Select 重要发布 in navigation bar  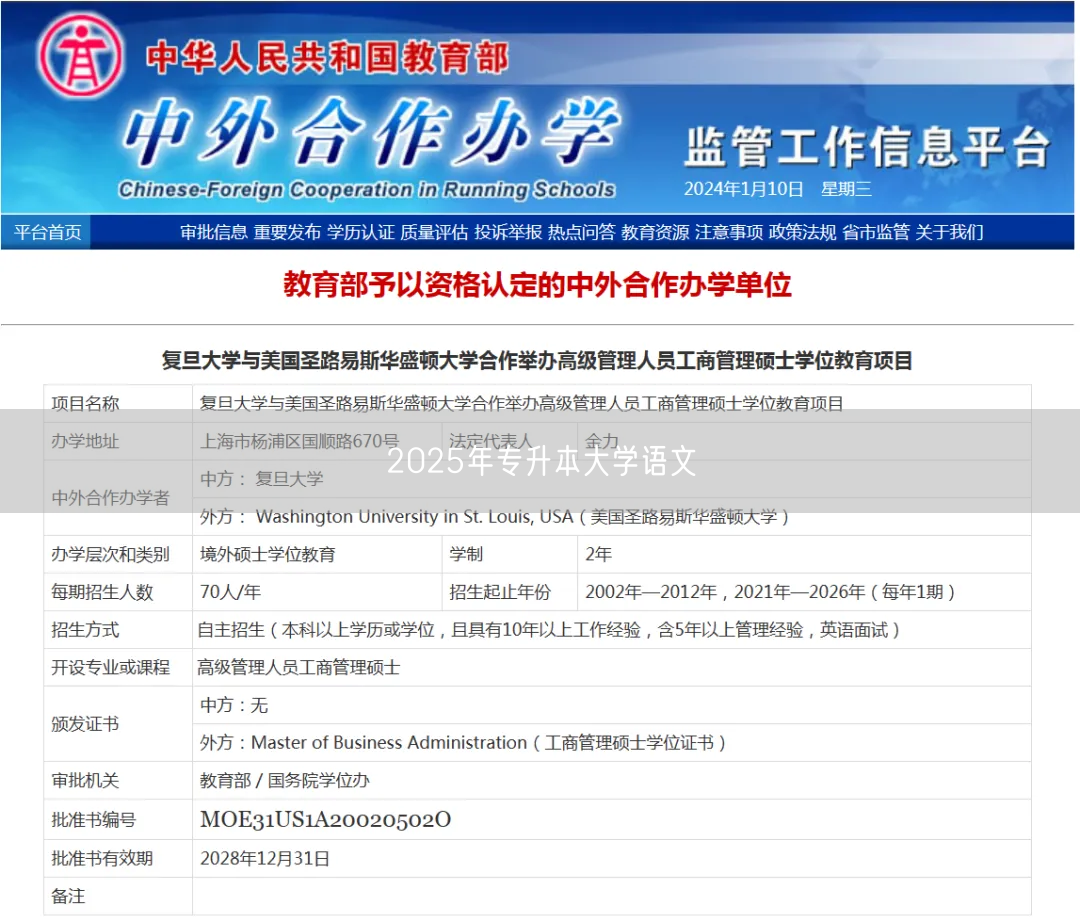[287, 232]
